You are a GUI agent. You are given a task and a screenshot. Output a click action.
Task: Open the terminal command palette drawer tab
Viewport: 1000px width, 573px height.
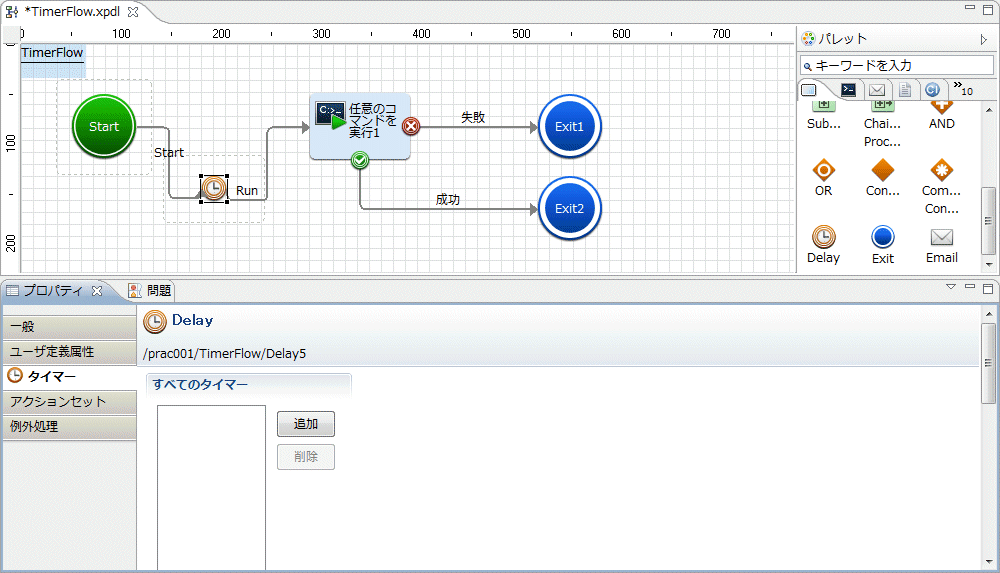tap(848, 90)
